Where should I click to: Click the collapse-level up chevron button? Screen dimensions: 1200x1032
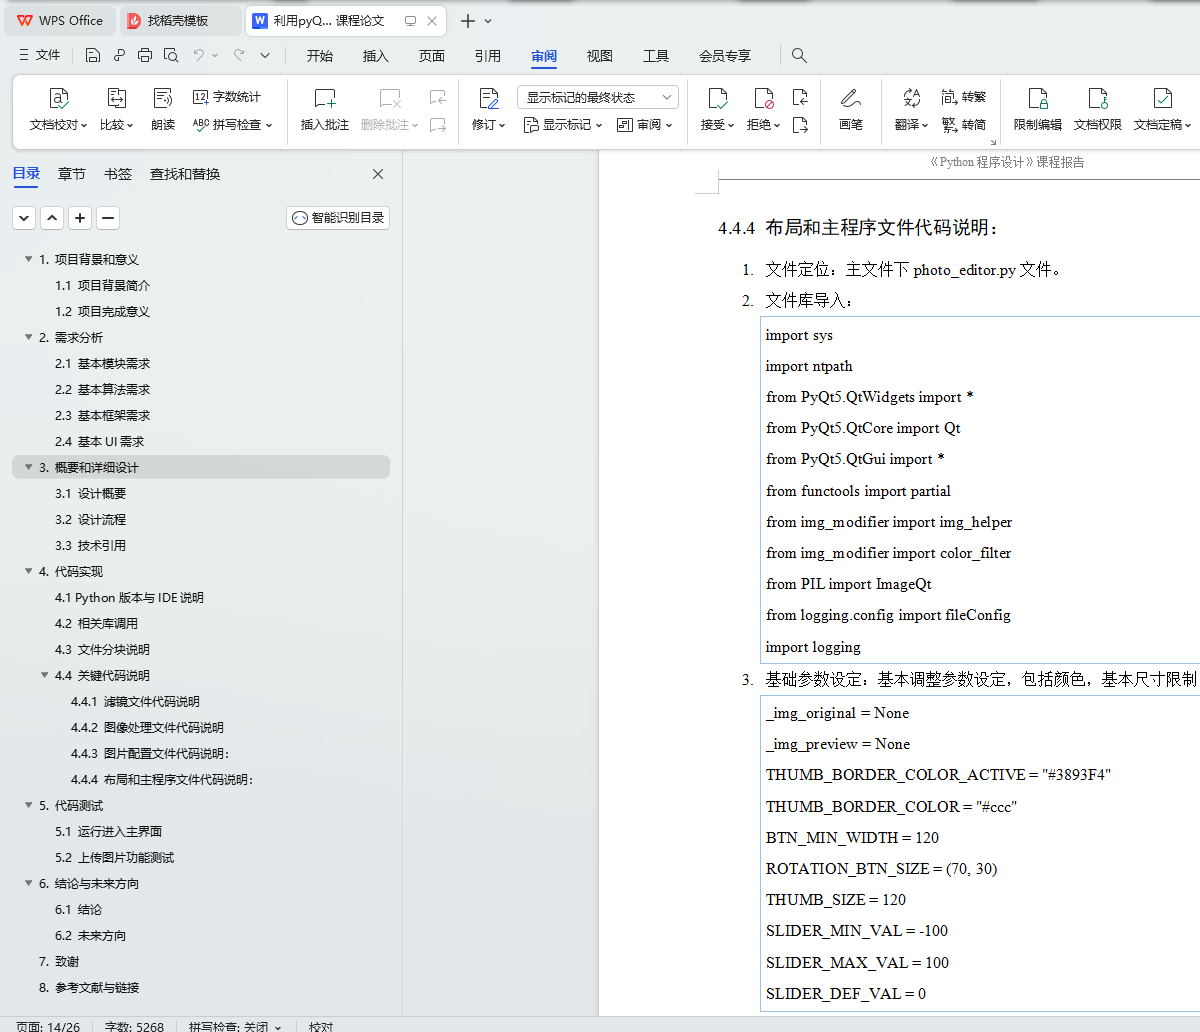[52, 217]
